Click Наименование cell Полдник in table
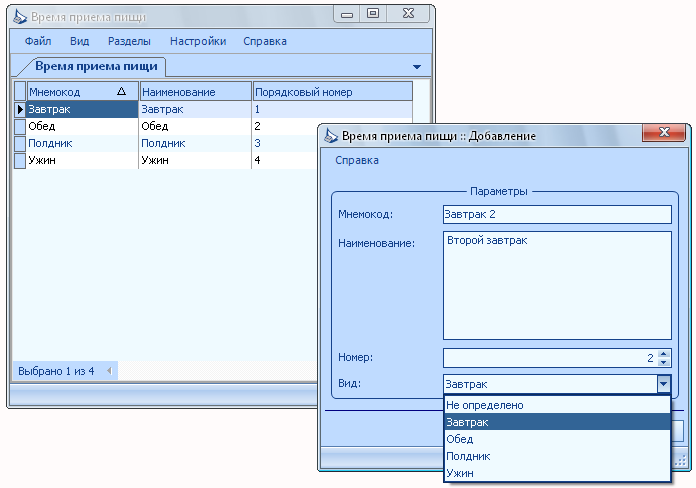696x488 pixels. tap(195, 143)
